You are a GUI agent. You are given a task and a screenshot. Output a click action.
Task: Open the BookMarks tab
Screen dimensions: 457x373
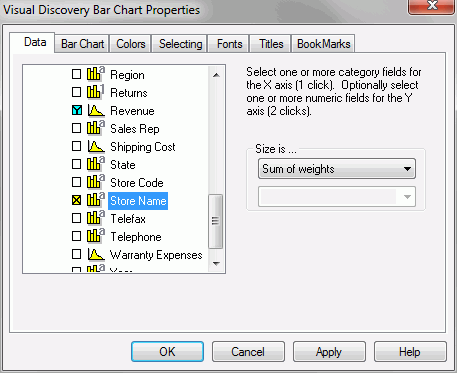coord(323,44)
